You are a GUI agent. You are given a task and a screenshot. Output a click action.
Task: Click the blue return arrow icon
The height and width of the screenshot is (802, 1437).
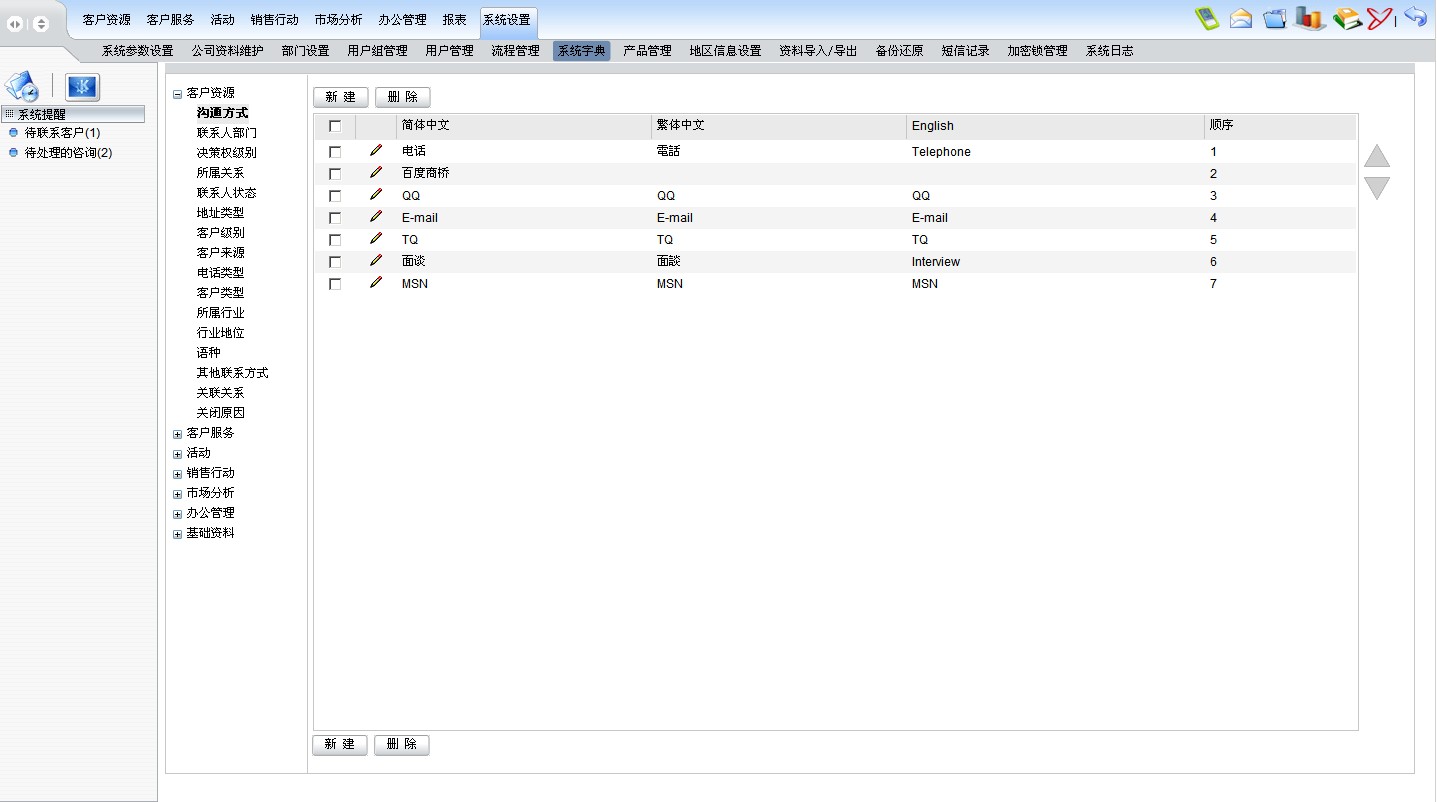pyautogui.click(x=1415, y=17)
